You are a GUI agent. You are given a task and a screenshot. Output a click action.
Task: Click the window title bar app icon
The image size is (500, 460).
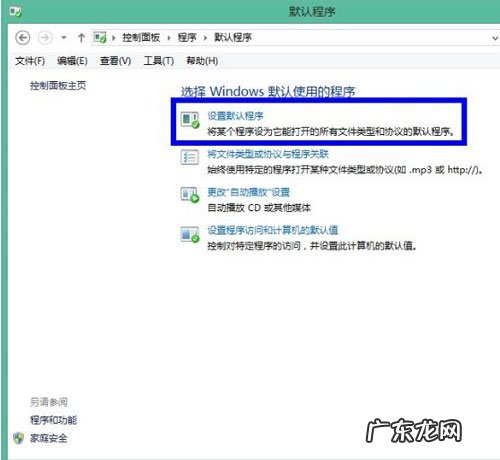click(15, 12)
